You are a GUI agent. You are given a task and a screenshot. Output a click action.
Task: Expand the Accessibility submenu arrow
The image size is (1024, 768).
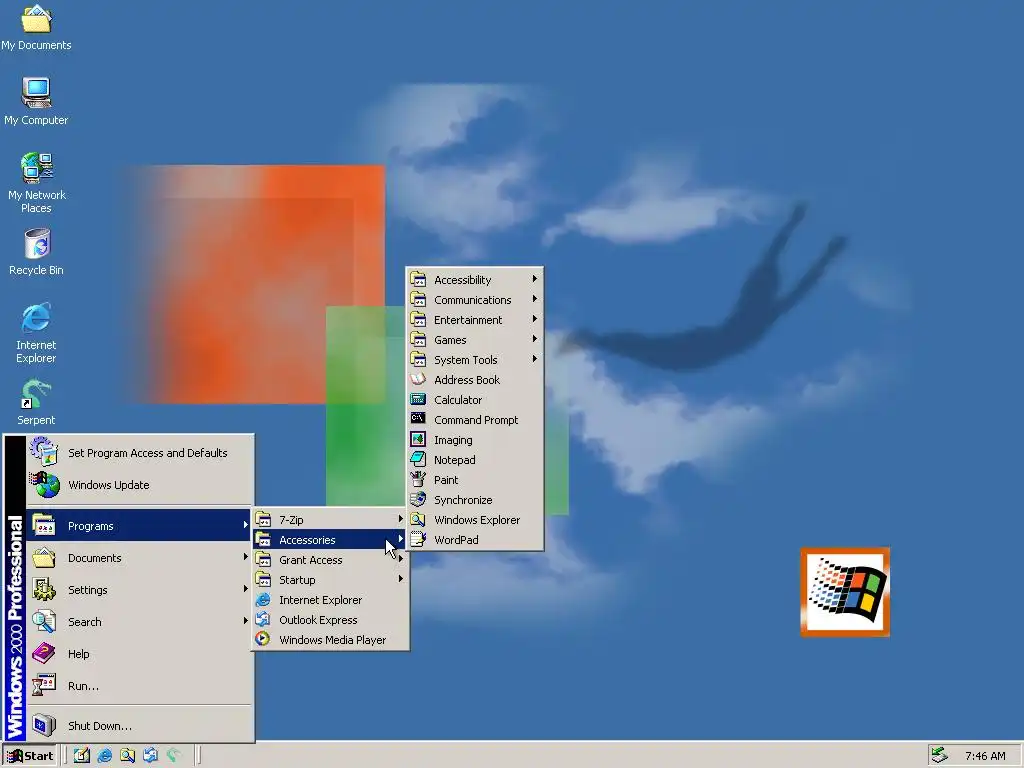click(534, 279)
